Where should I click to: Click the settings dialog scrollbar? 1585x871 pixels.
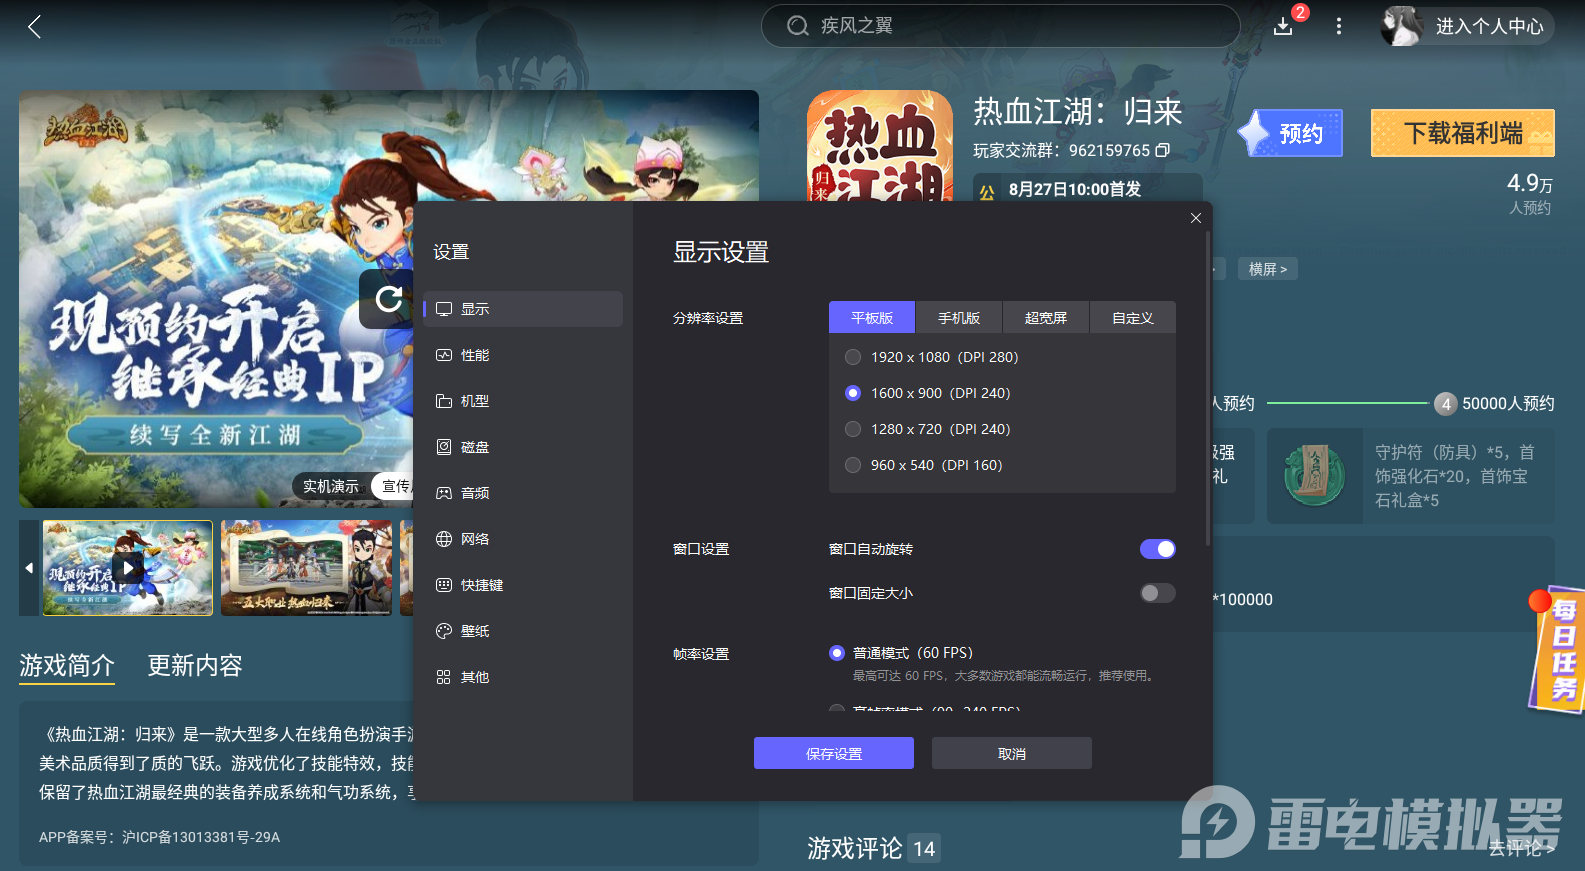coord(1207,390)
